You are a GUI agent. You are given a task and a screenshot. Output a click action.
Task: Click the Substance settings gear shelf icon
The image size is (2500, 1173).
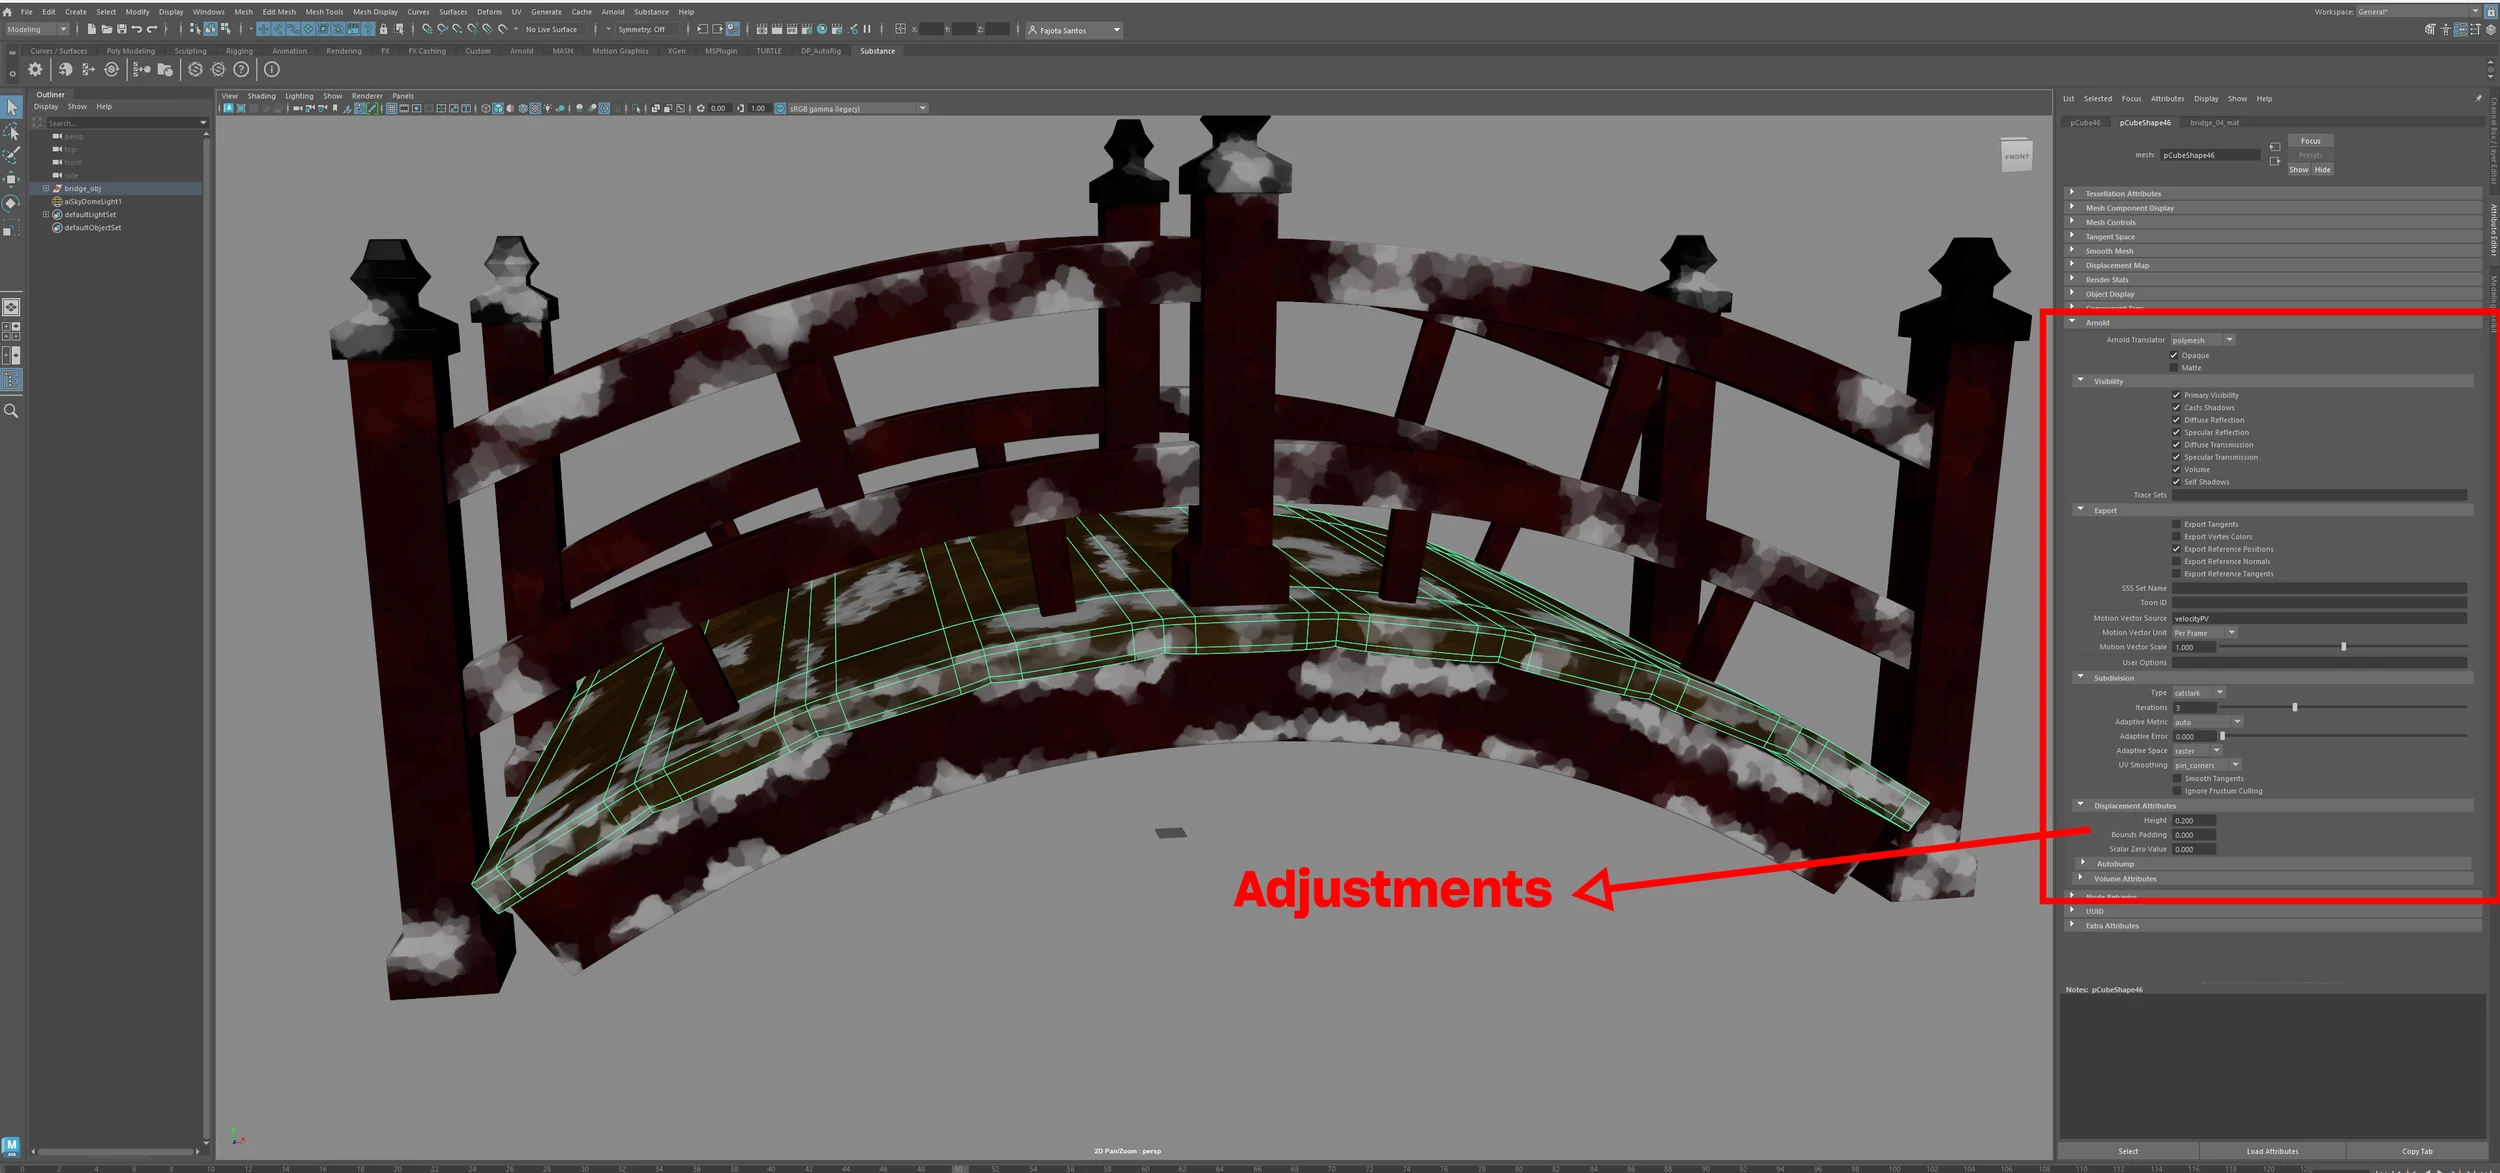pyautogui.click(x=35, y=70)
